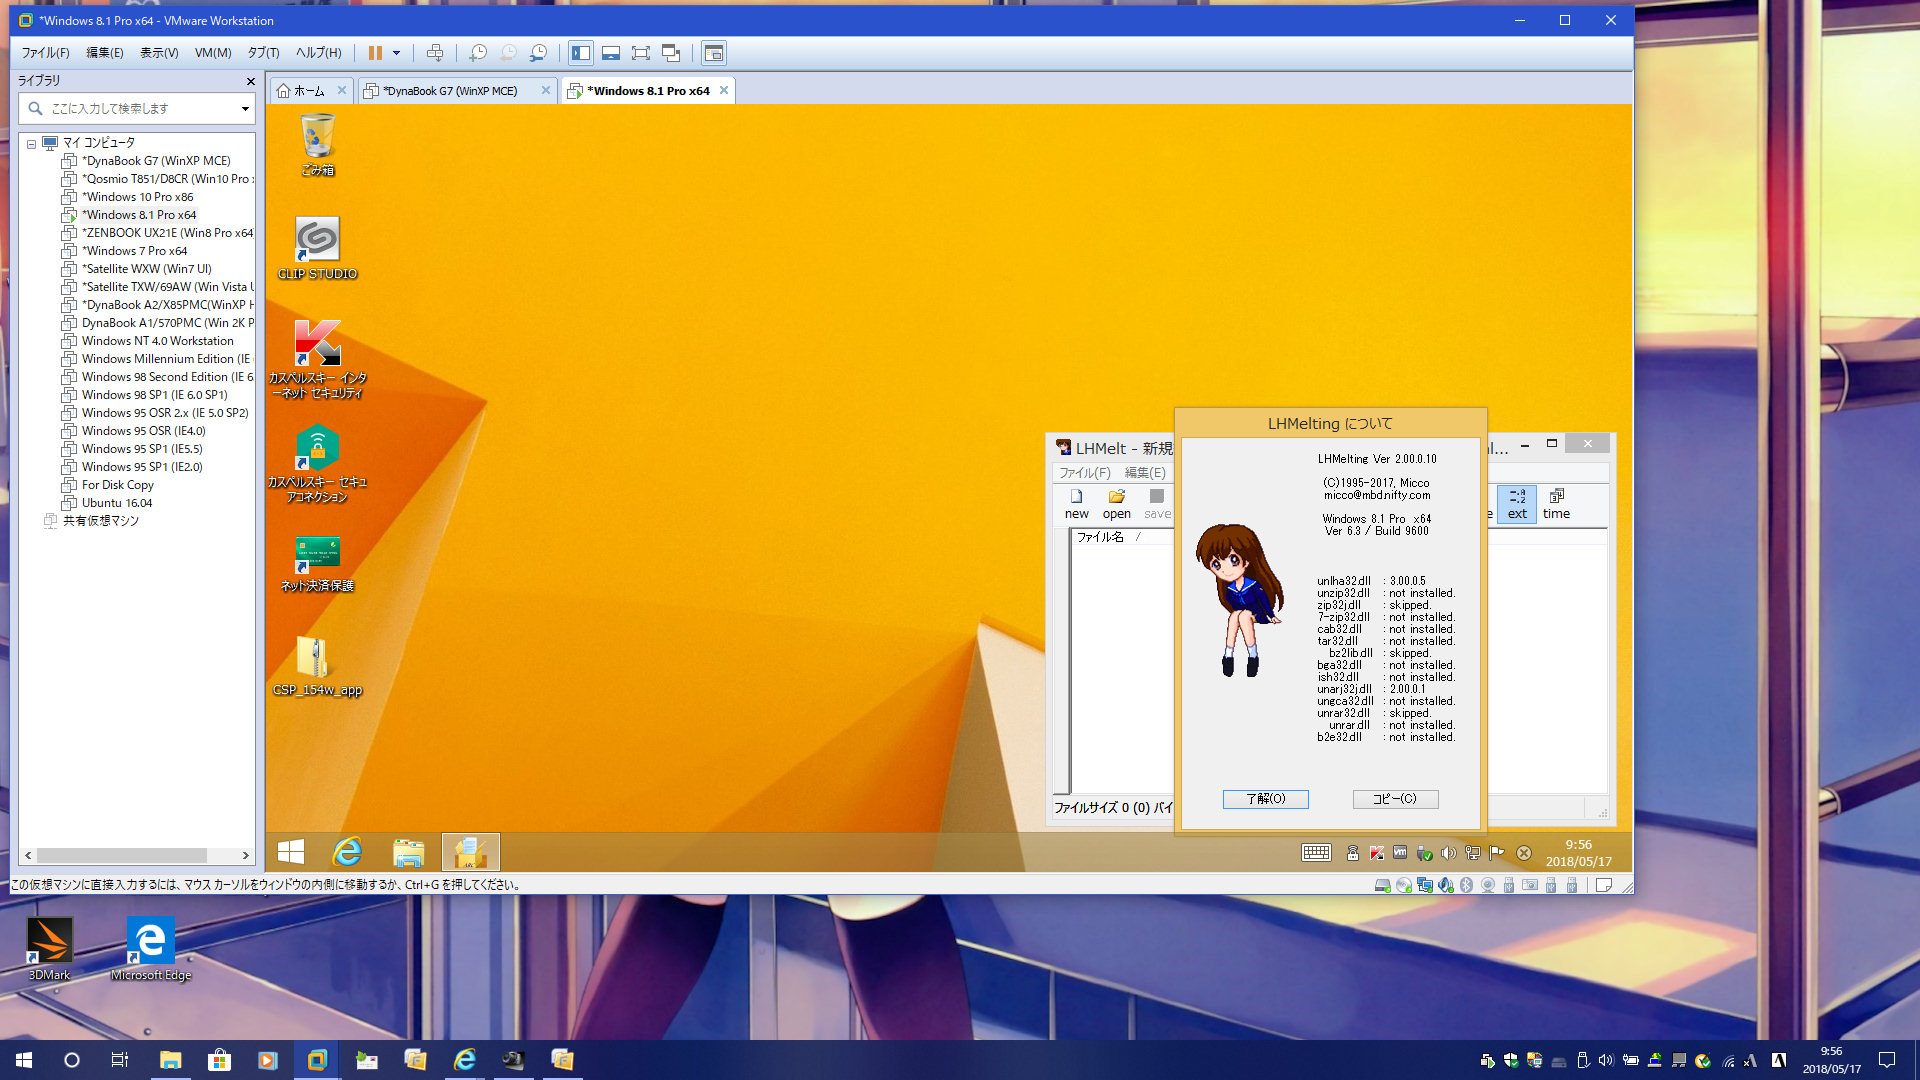
Task: Click the library search field
Action: (136, 108)
